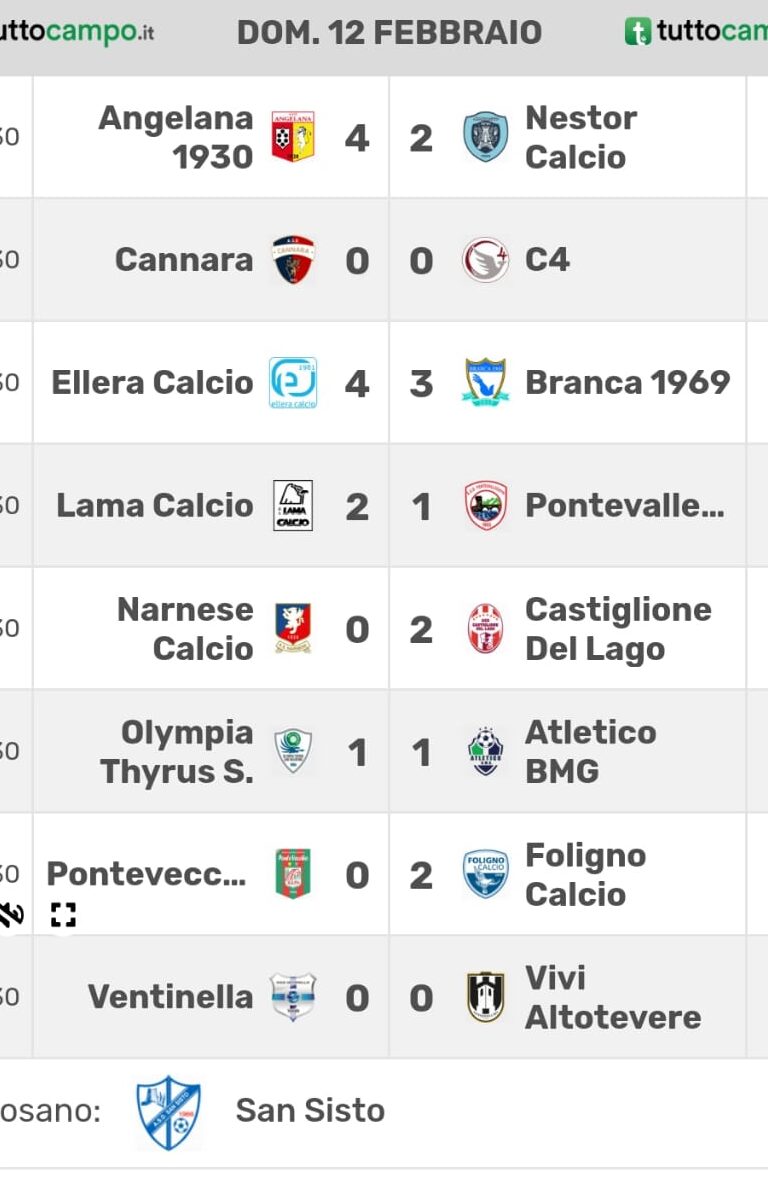Click the Nestor Calcio team crest
This screenshot has height=1192, width=768.
tap(485, 137)
